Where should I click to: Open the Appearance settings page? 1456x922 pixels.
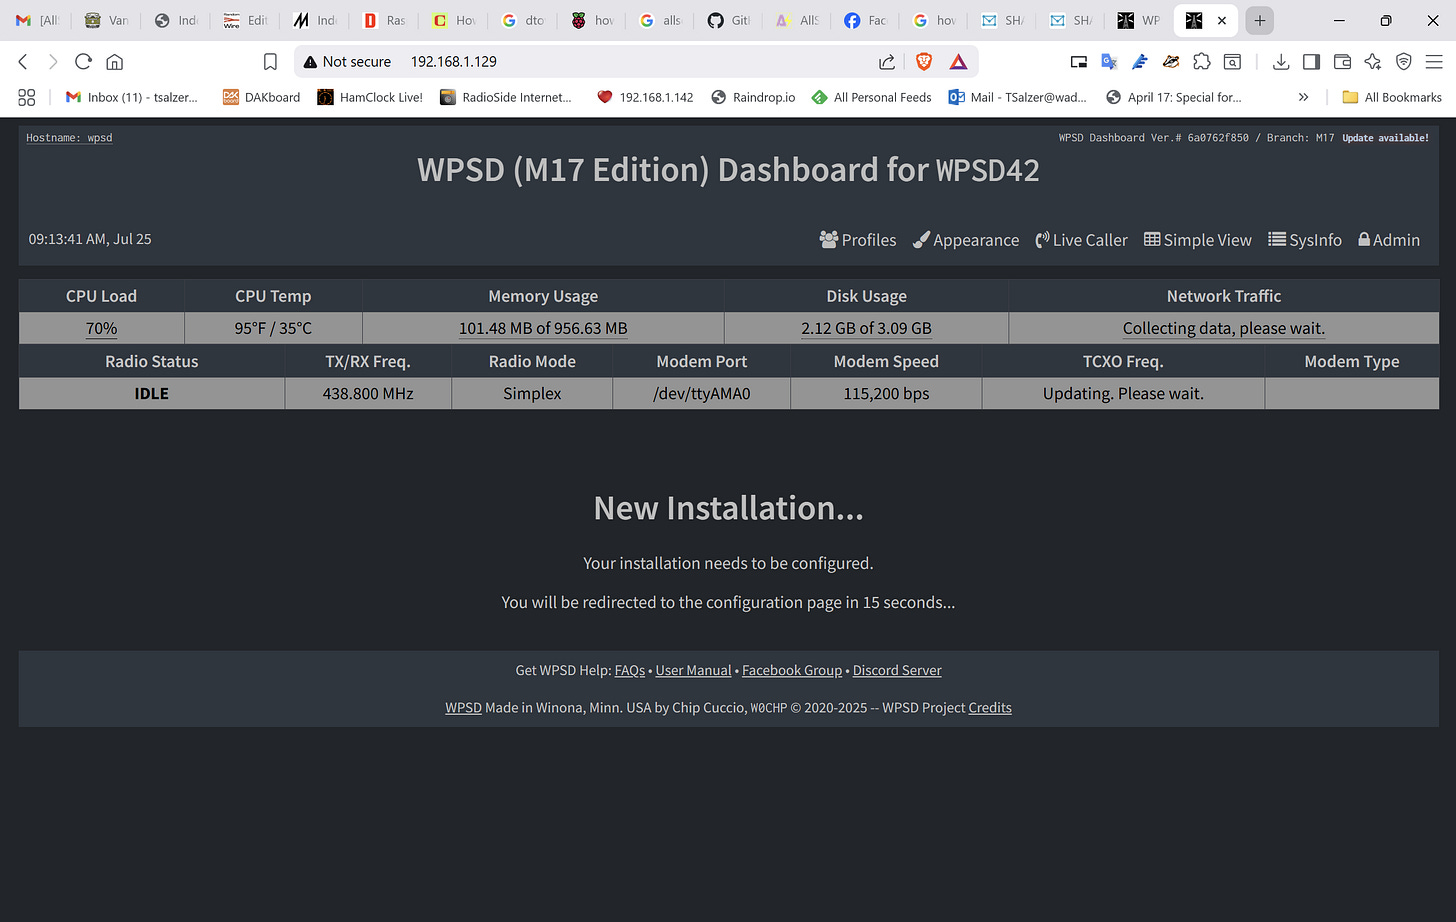coord(966,240)
